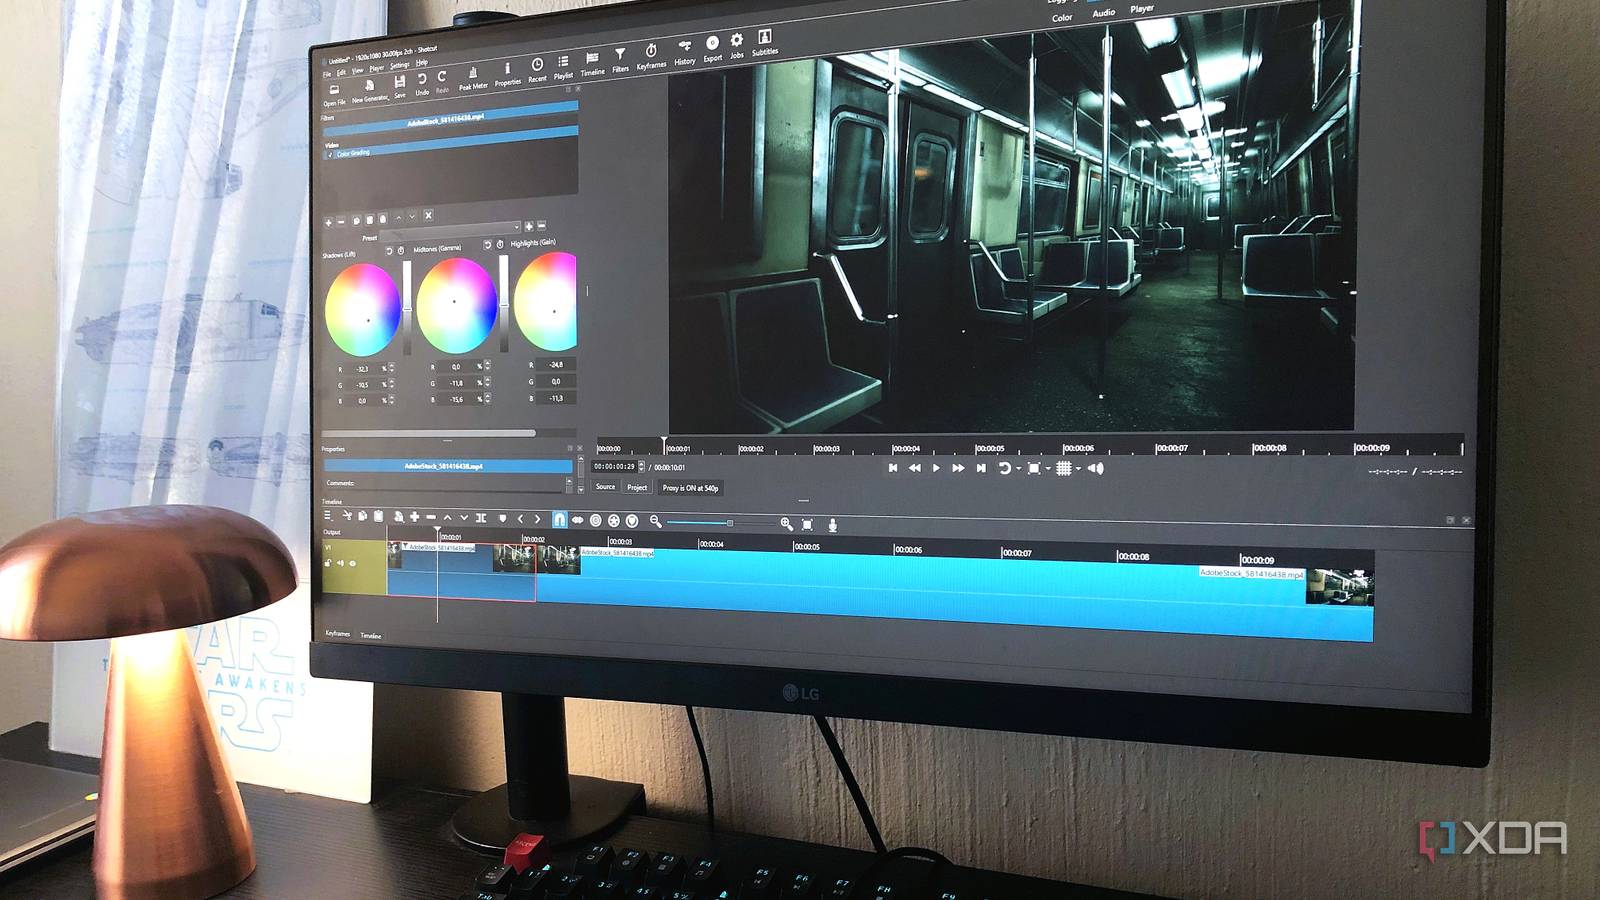This screenshot has width=1600, height=900.
Task: Click the Timeline toolbar icon
Action: pyautogui.click(x=592, y=60)
